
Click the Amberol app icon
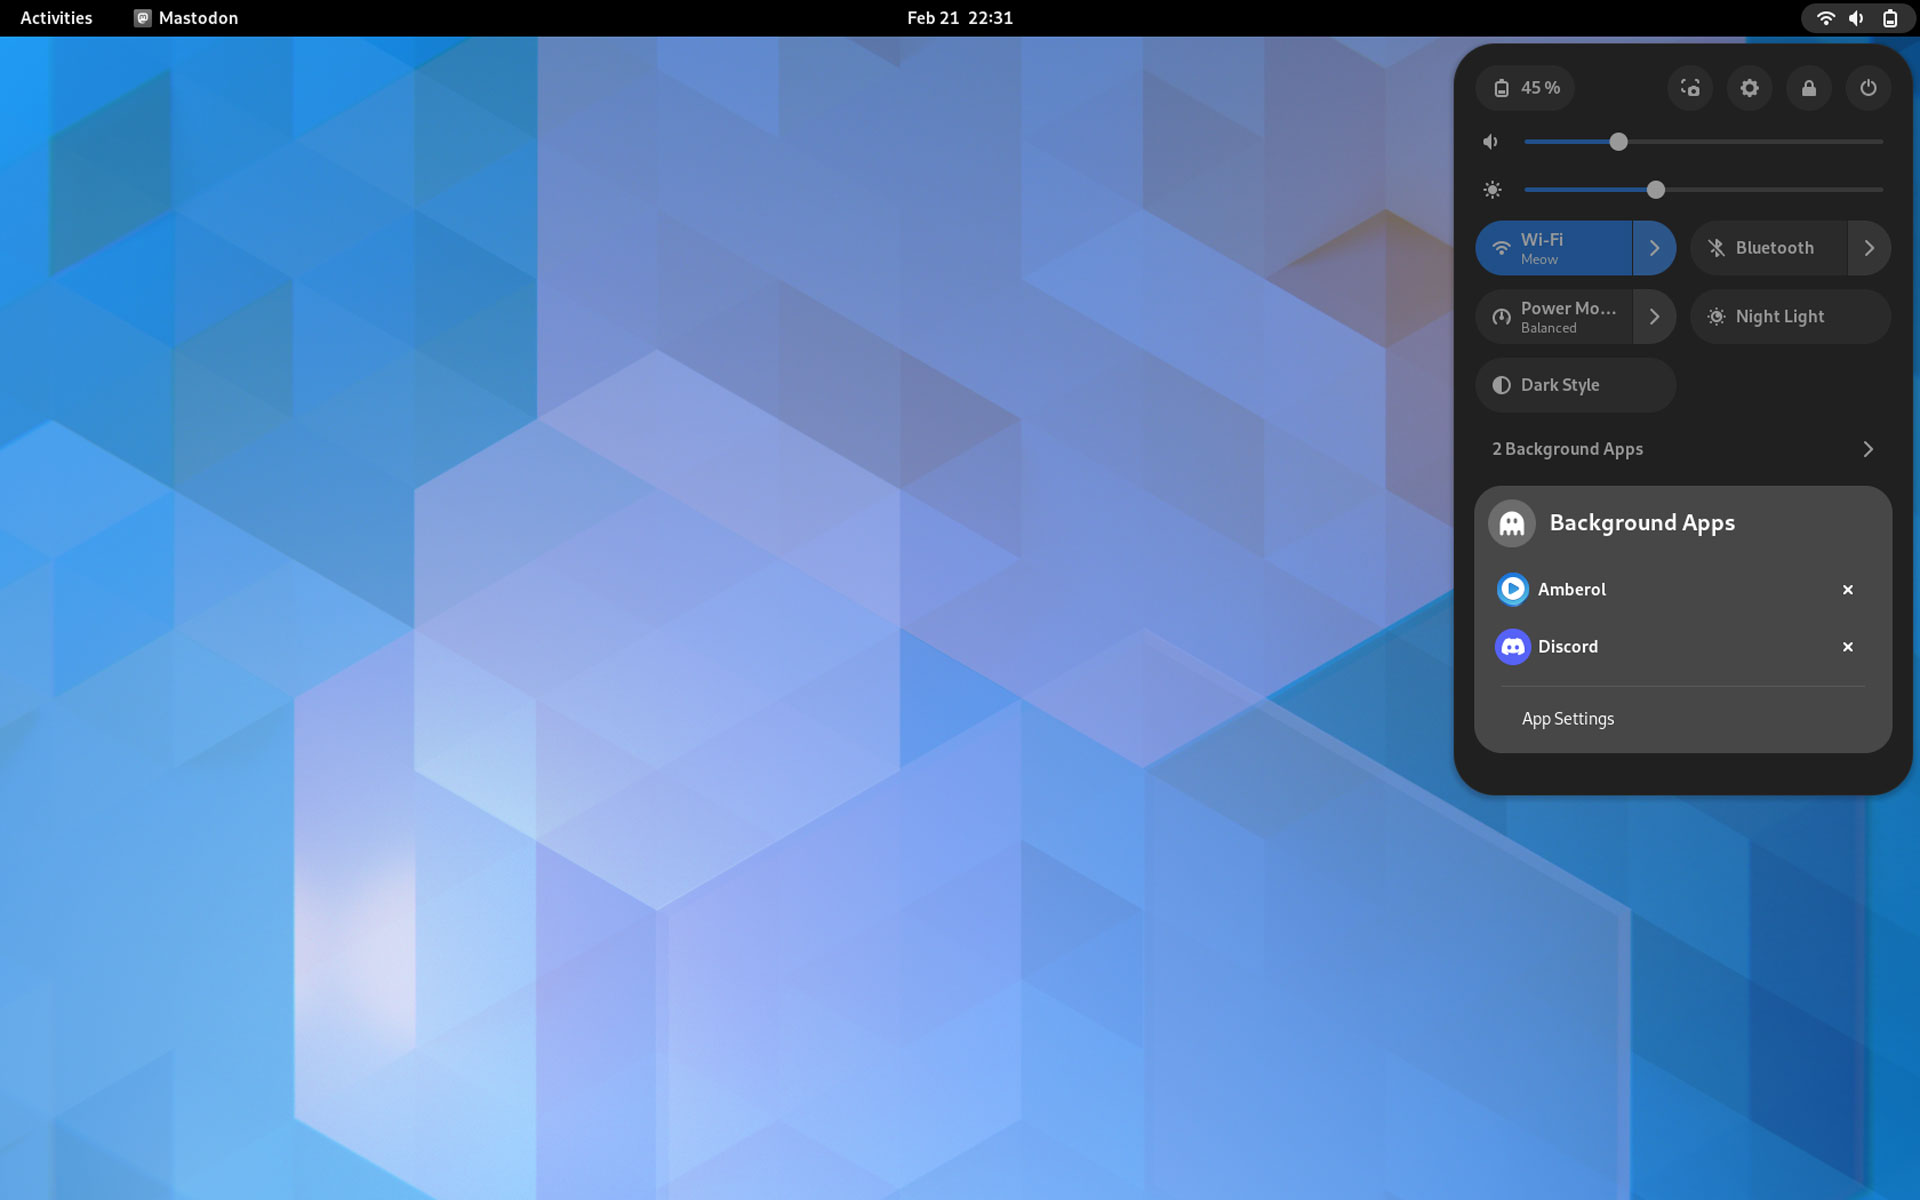point(1512,590)
